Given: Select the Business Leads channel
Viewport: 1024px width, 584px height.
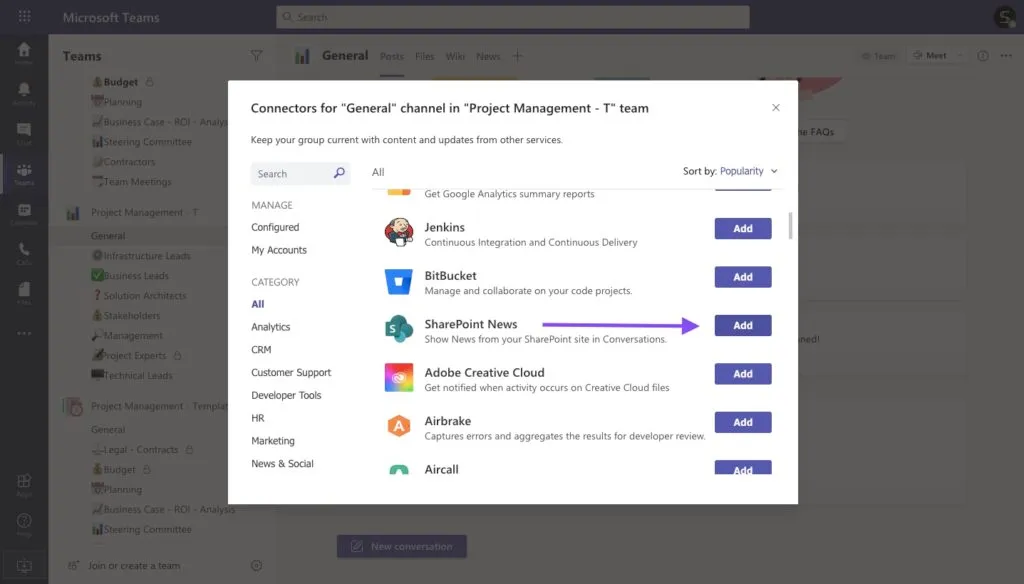Looking at the screenshot, I should [x=130, y=276].
